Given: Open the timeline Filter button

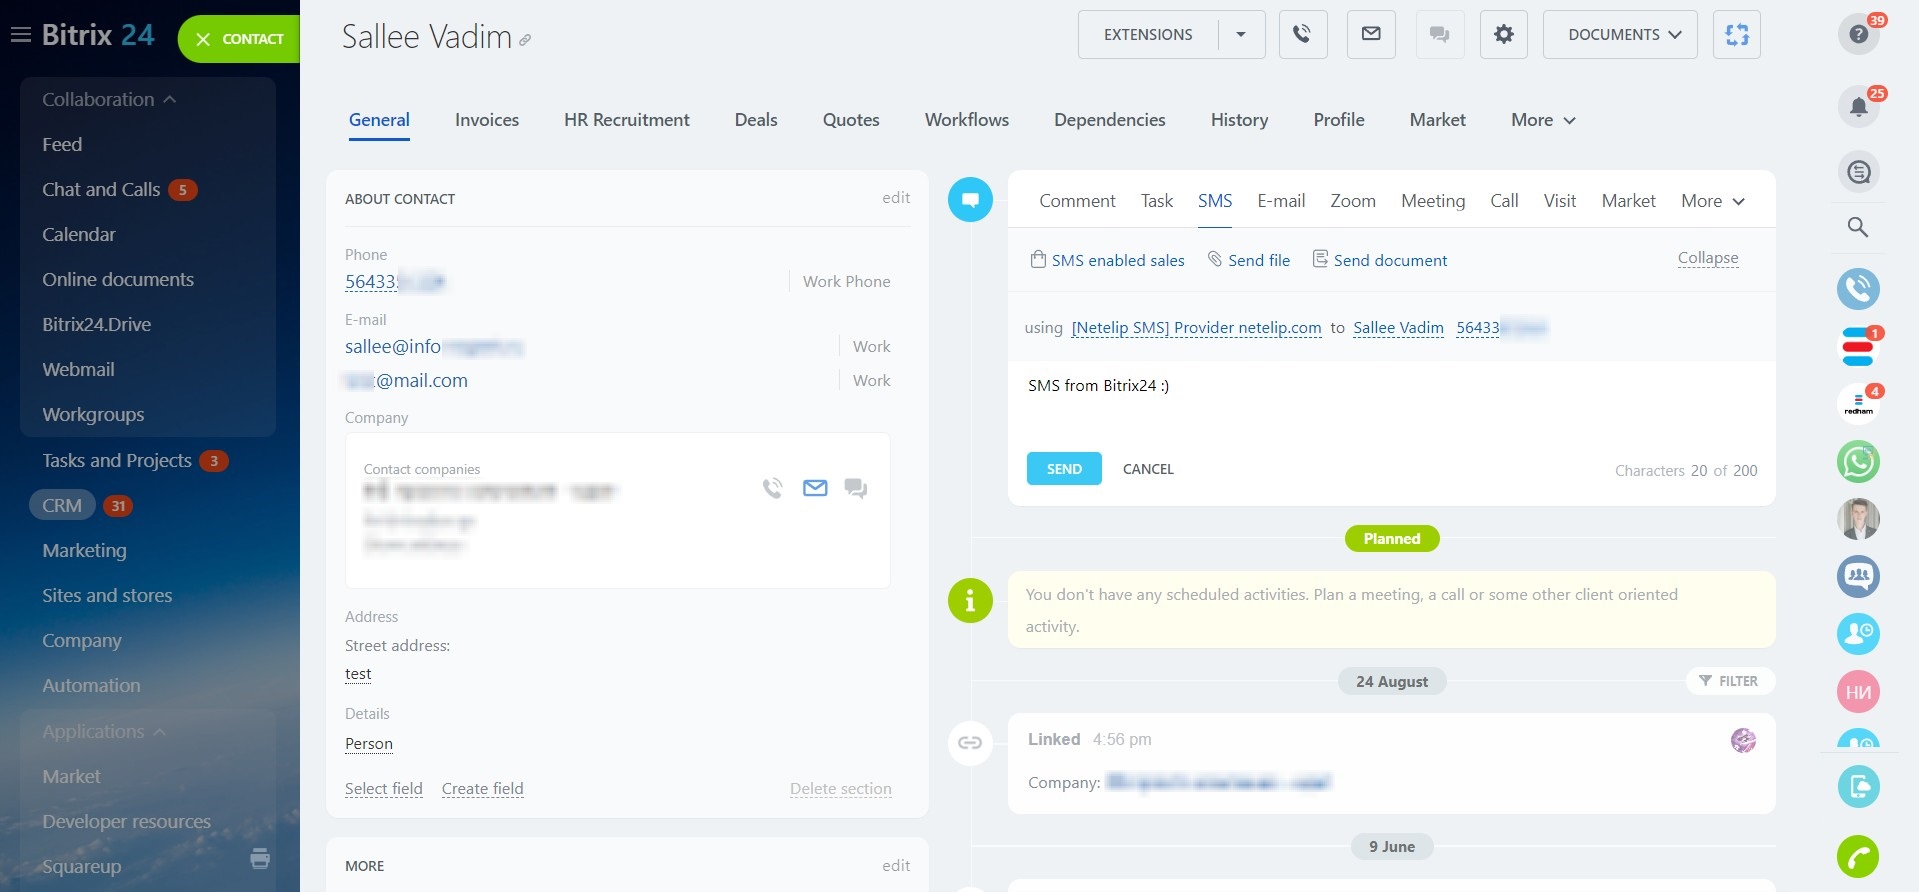Looking at the screenshot, I should coord(1729,681).
